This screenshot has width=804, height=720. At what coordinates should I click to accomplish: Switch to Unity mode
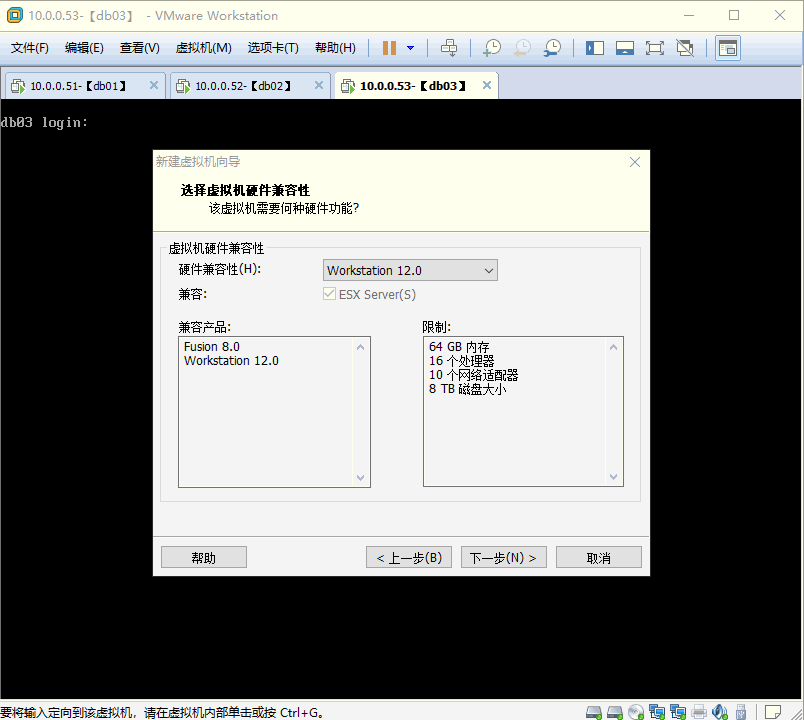pyautogui.click(x=684, y=47)
